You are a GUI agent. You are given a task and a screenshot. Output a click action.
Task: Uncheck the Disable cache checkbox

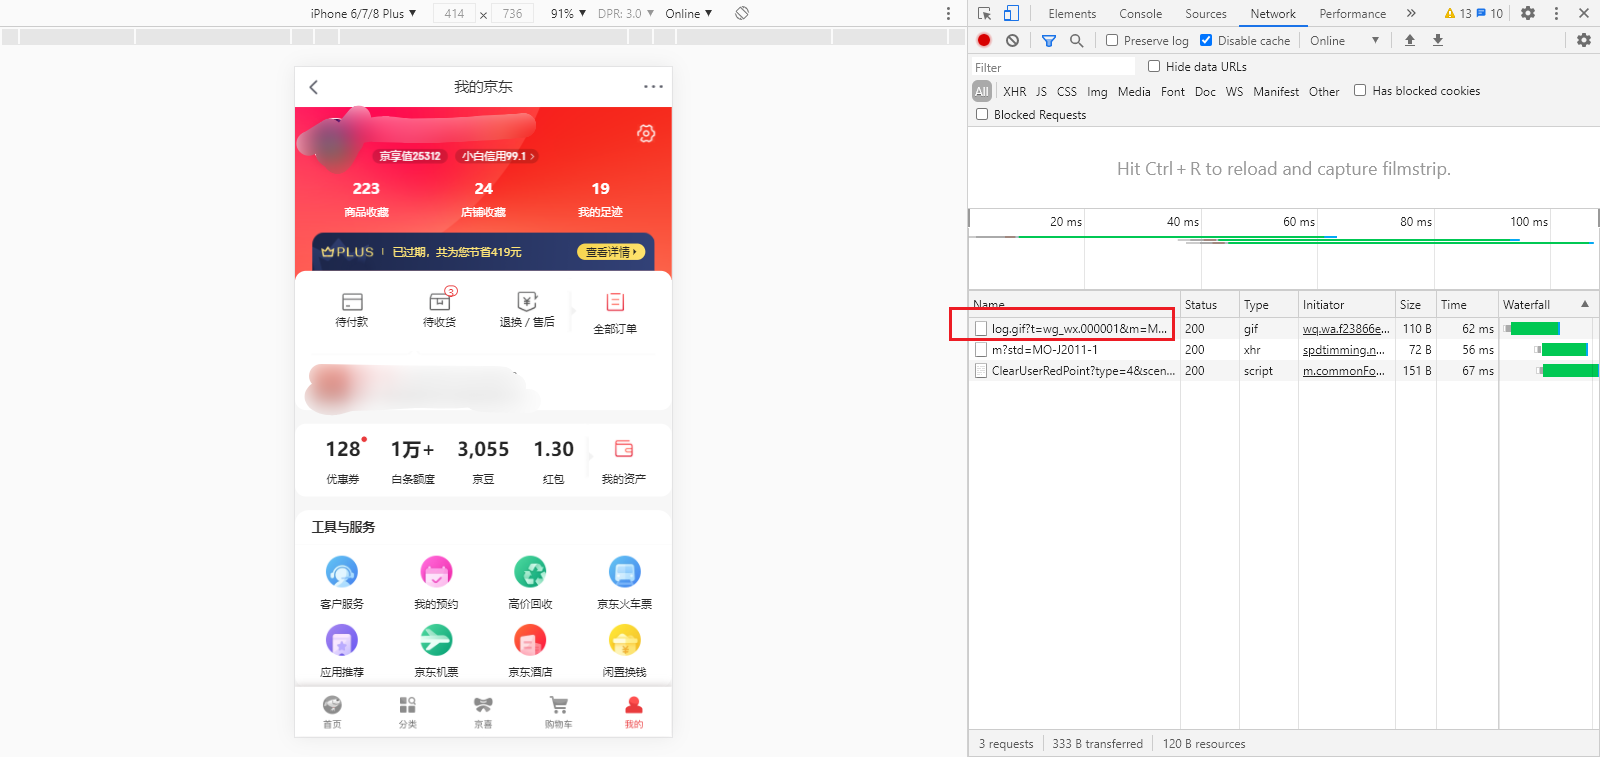click(1206, 41)
